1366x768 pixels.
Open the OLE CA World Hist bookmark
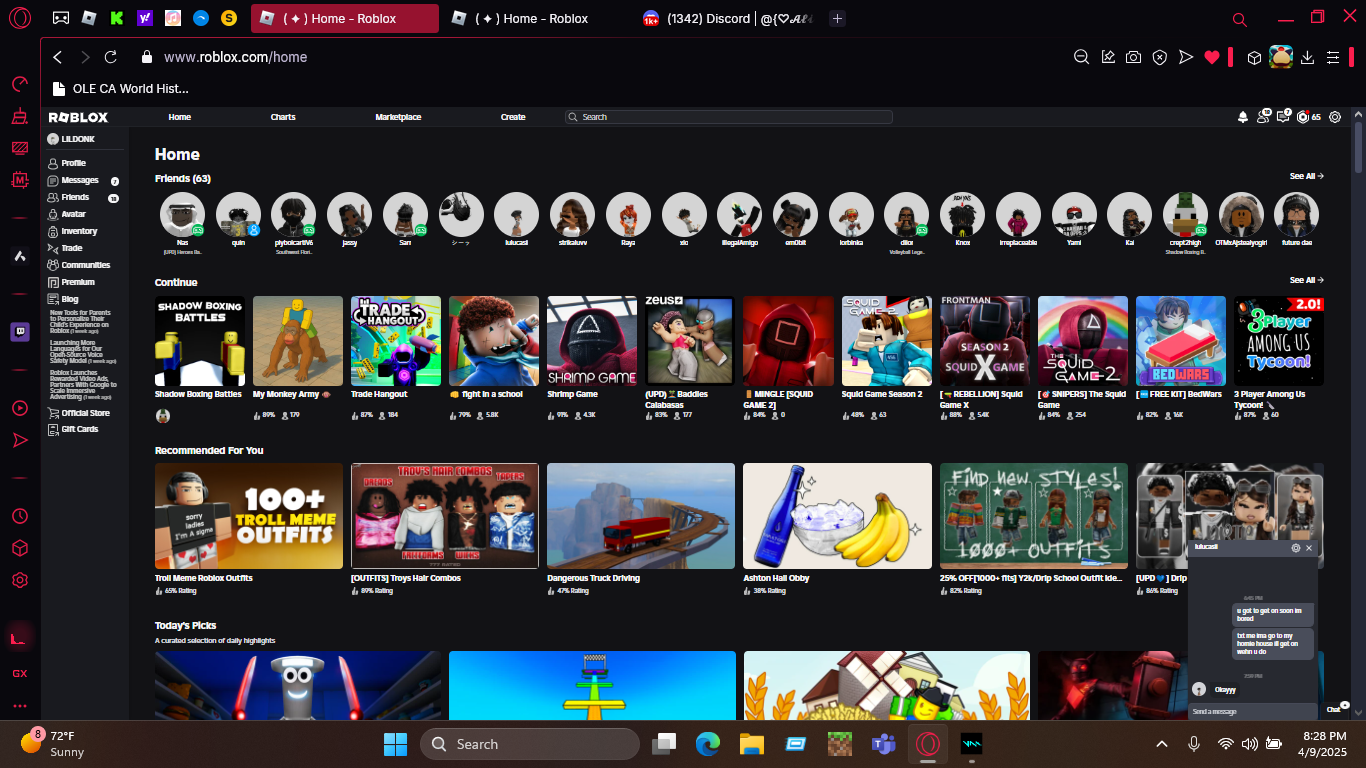click(120, 88)
